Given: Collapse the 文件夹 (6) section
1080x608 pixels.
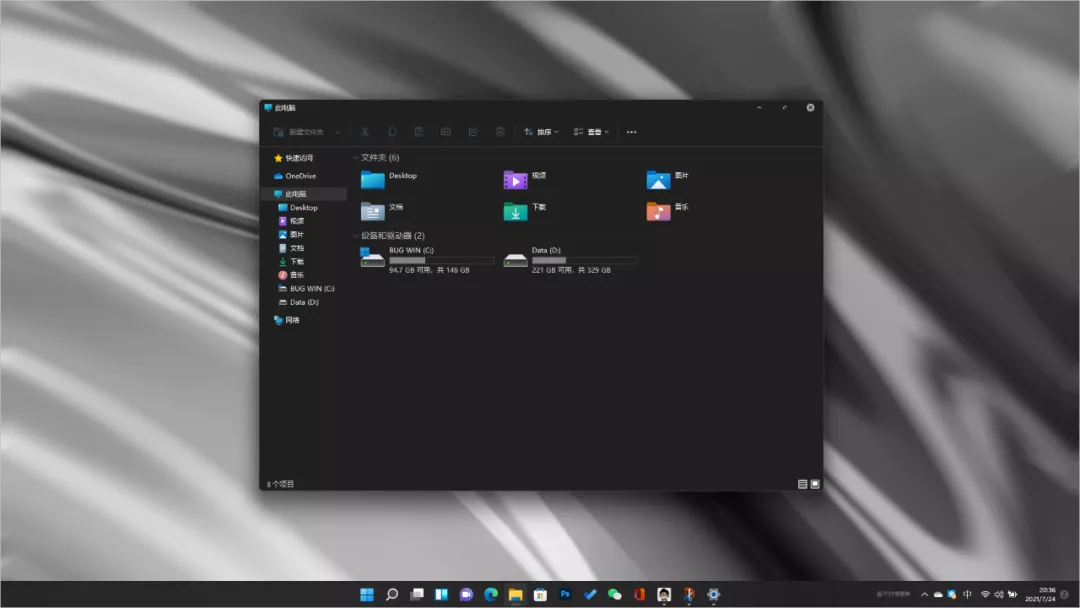Looking at the screenshot, I should [x=355, y=157].
